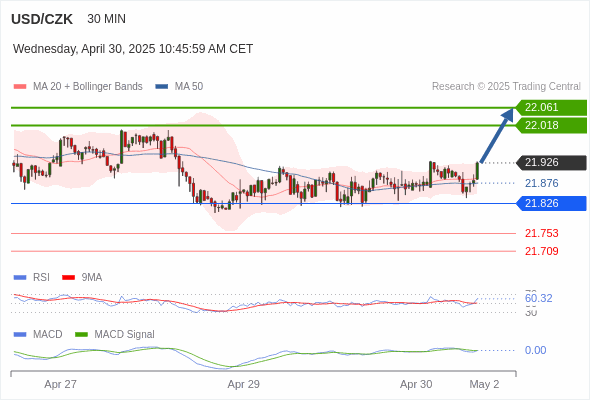Viewport: 590px width, 400px height.
Task: Click the MA 20 + Bollinger Bands legend swatch
Action: pos(20,87)
